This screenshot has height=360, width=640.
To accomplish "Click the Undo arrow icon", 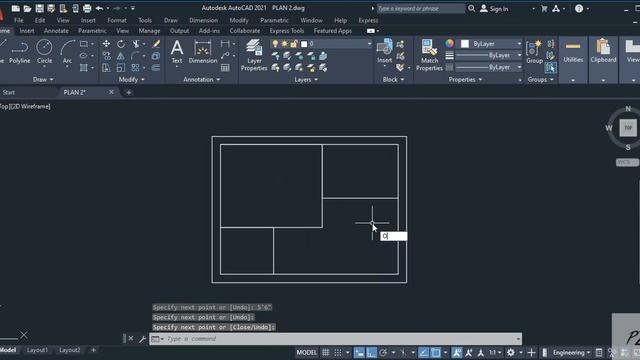I will click(99, 8).
